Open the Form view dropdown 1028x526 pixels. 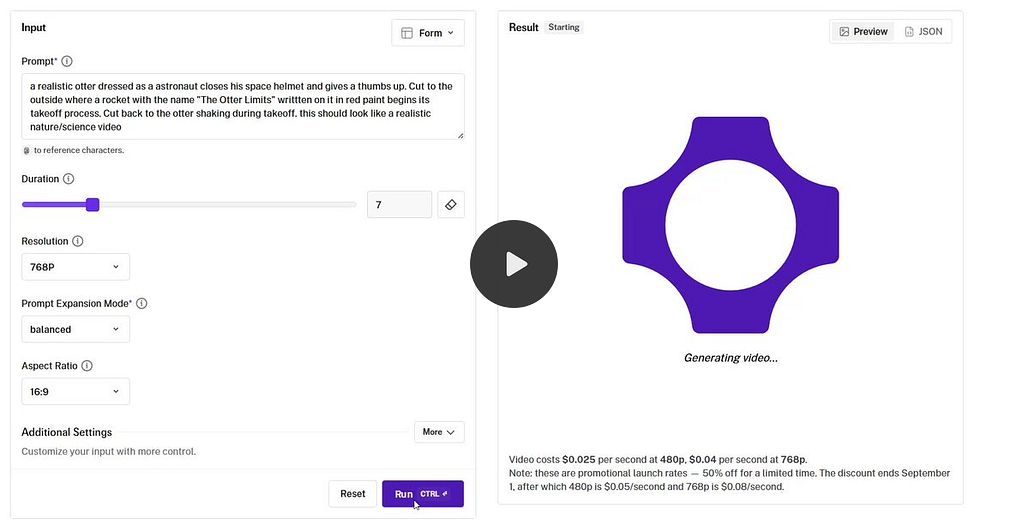coord(428,33)
